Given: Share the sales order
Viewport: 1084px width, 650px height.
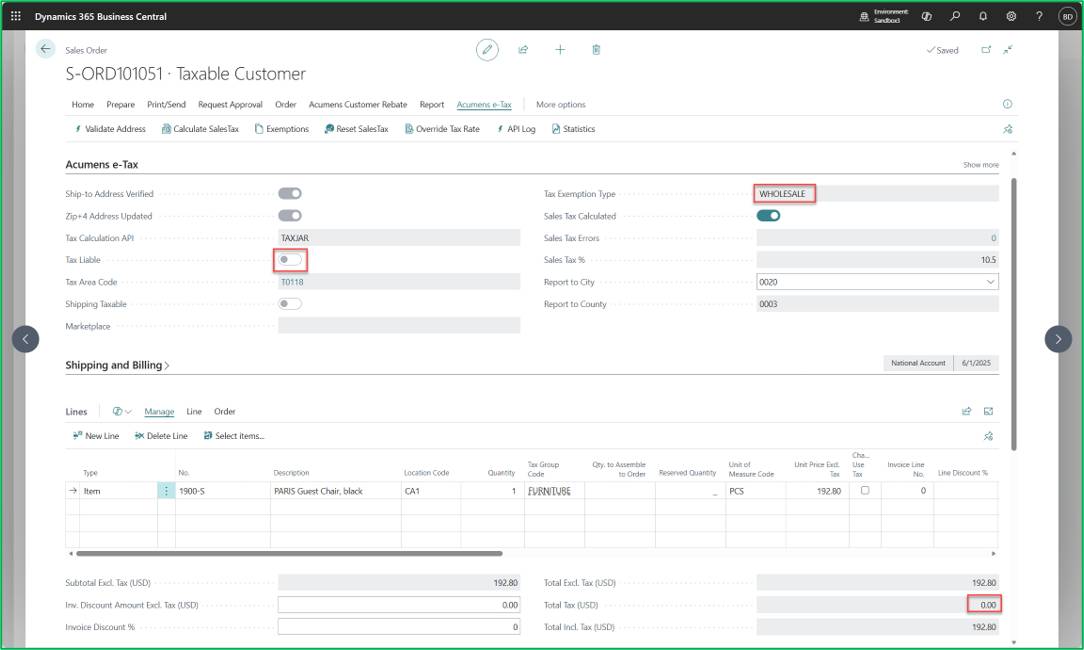Looking at the screenshot, I should 523,50.
